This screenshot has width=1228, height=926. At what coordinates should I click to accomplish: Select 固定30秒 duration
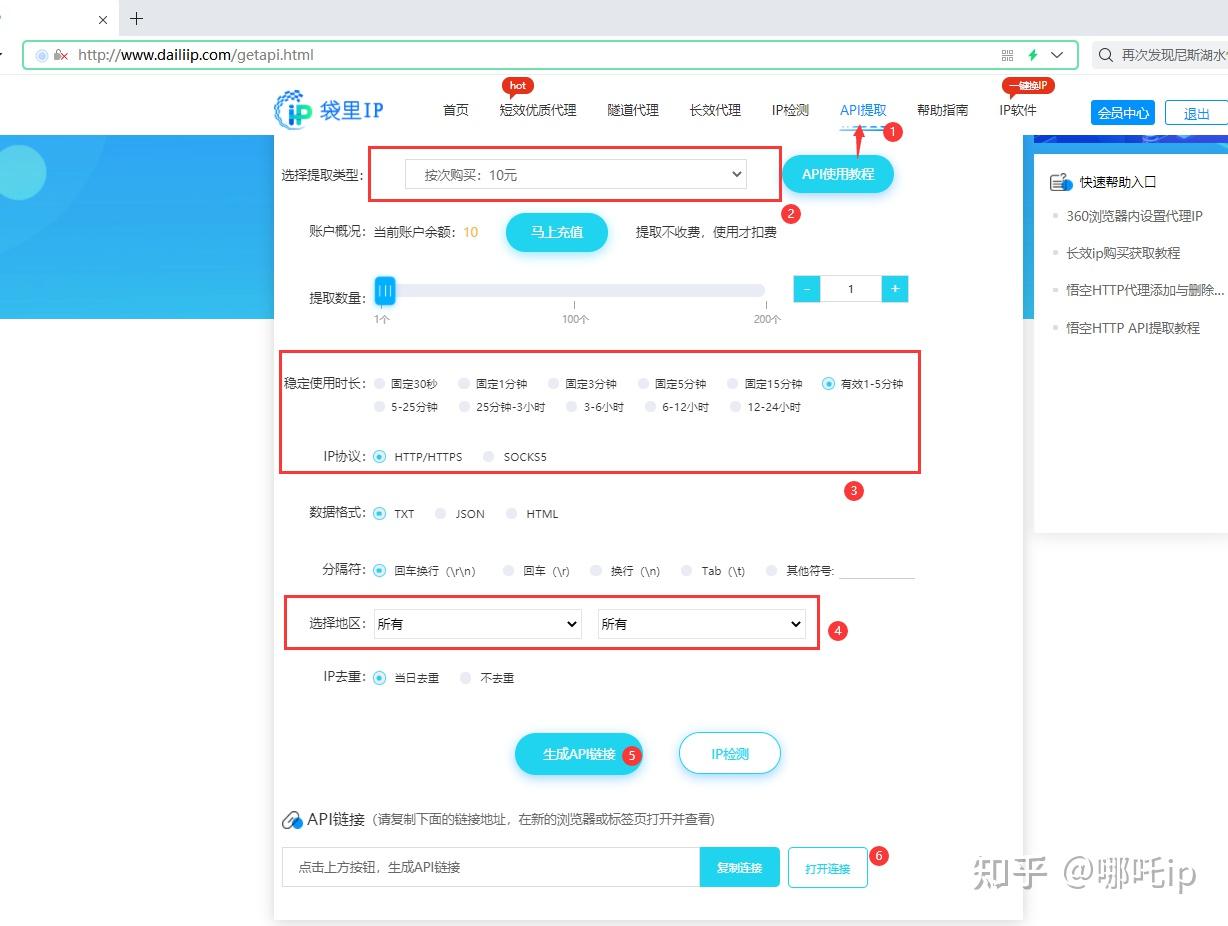380,383
